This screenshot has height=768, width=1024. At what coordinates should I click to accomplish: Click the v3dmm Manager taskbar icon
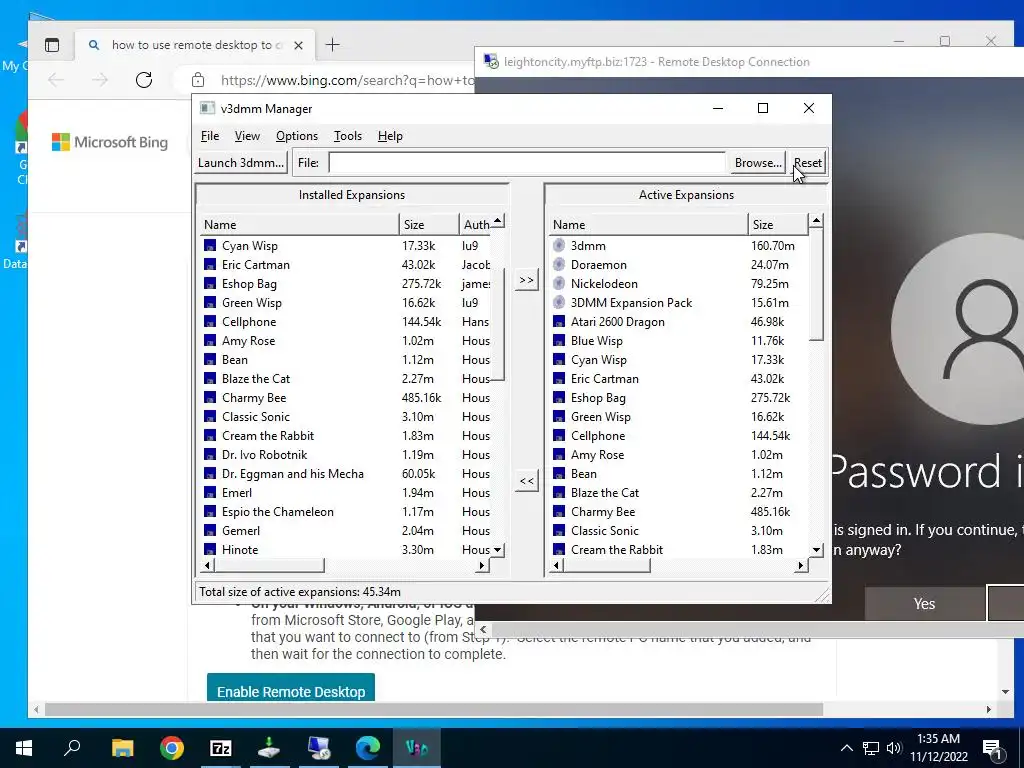[417, 748]
